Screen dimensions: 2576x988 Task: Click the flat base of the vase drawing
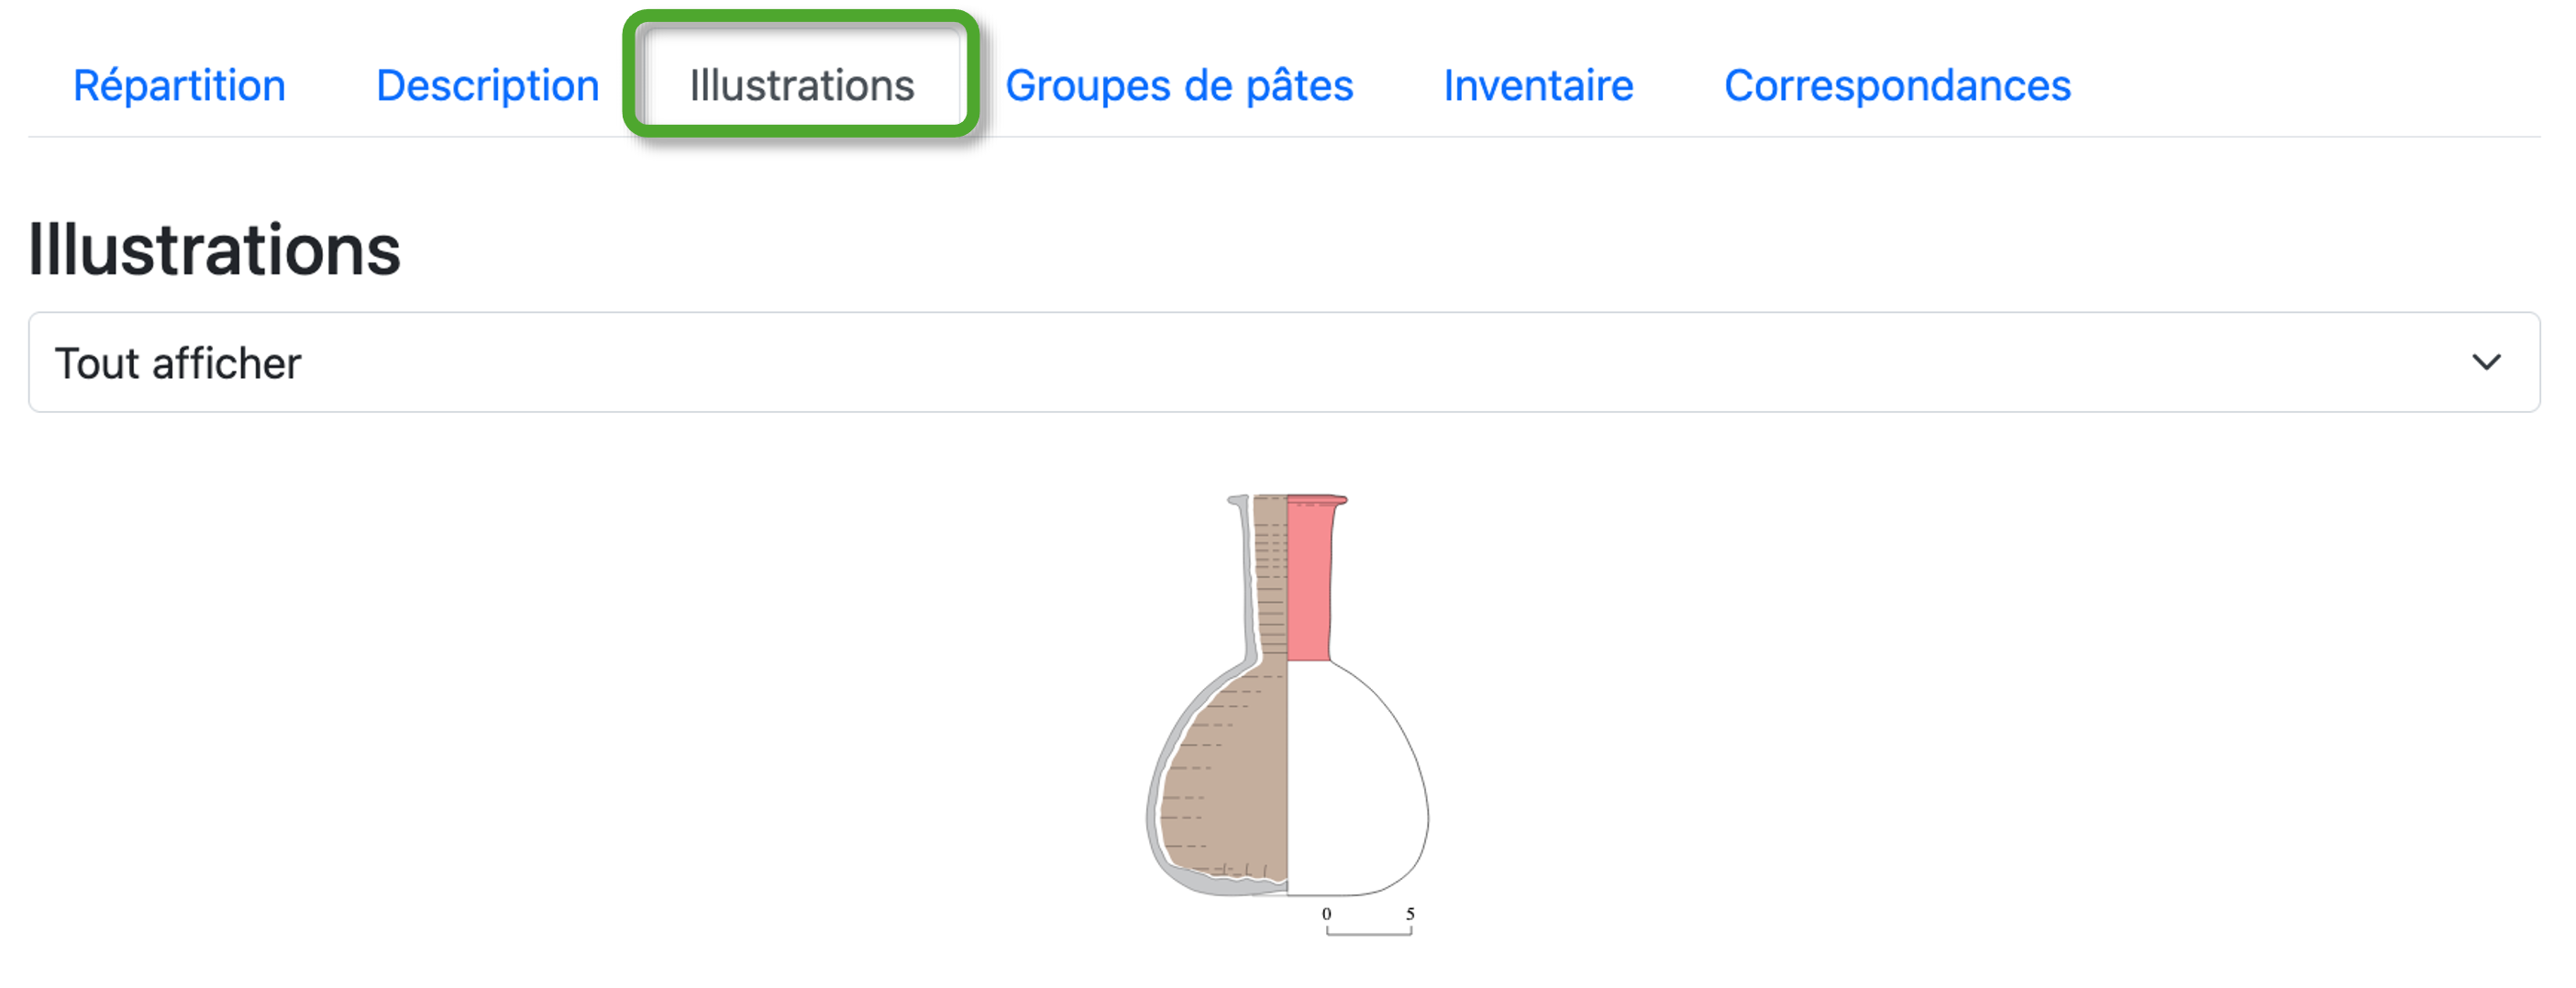1288,890
